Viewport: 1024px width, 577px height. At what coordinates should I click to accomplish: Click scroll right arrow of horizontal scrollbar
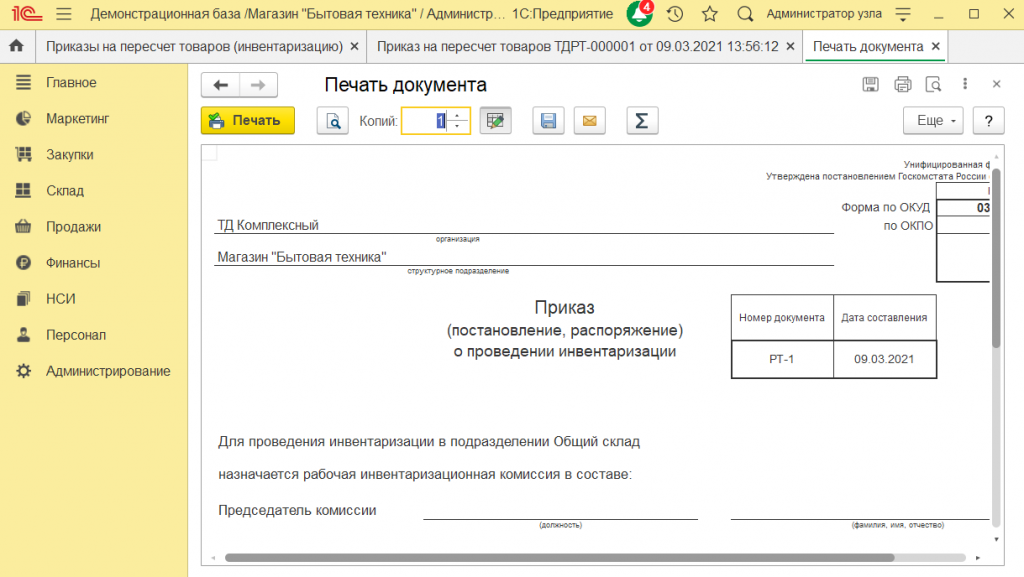(x=978, y=558)
